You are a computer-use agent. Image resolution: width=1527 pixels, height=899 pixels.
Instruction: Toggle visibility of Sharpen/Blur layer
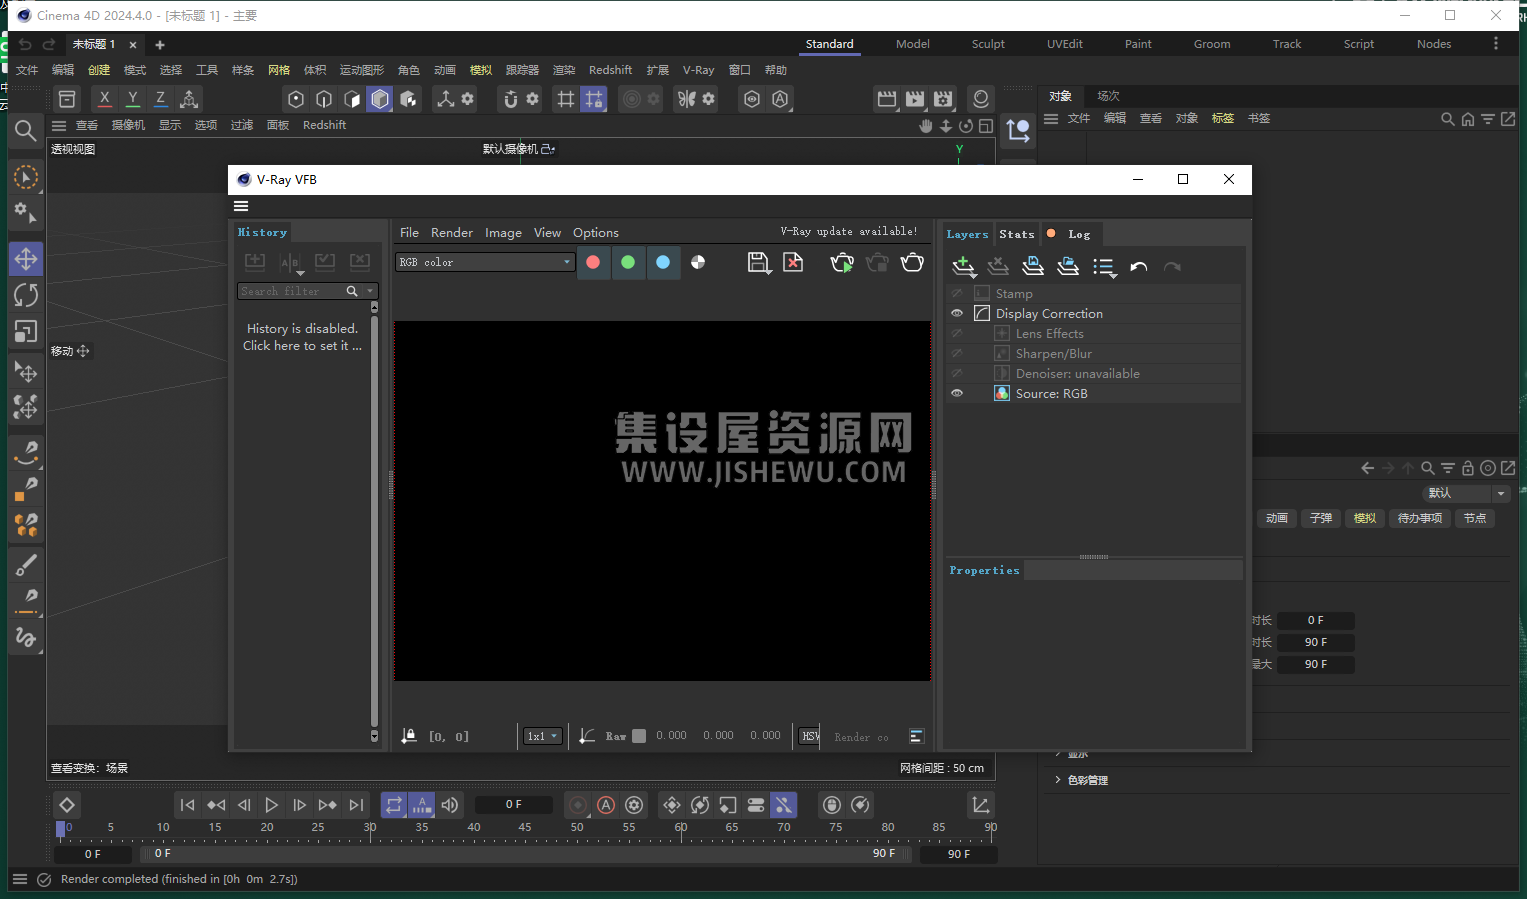tap(957, 353)
